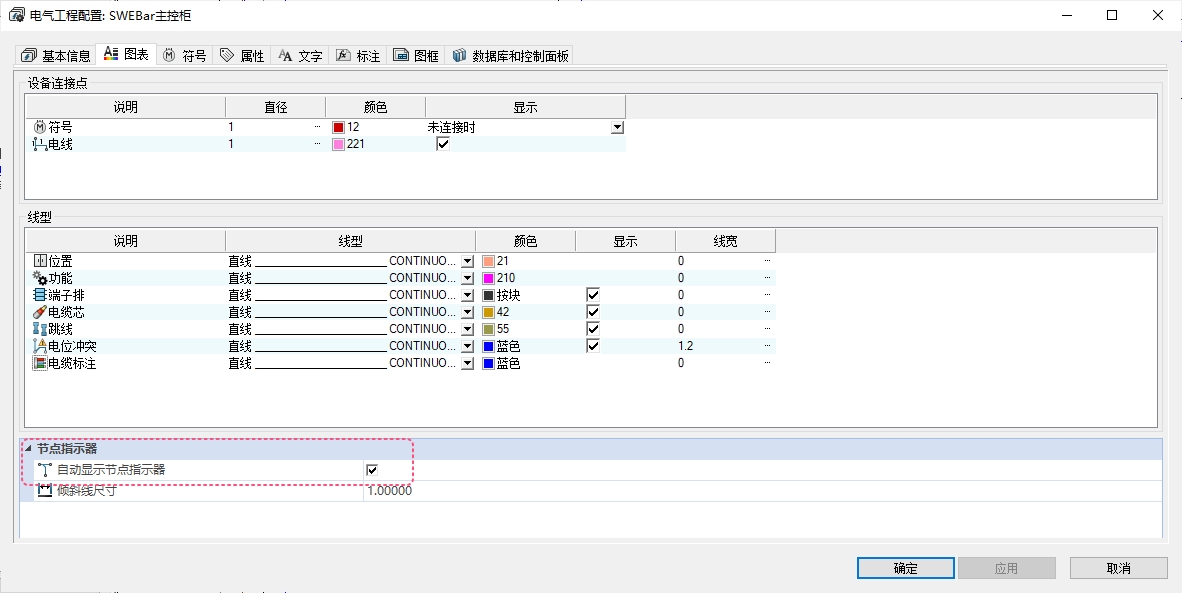Select the 跳线 row icon
1182x593 pixels.
click(40, 329)
